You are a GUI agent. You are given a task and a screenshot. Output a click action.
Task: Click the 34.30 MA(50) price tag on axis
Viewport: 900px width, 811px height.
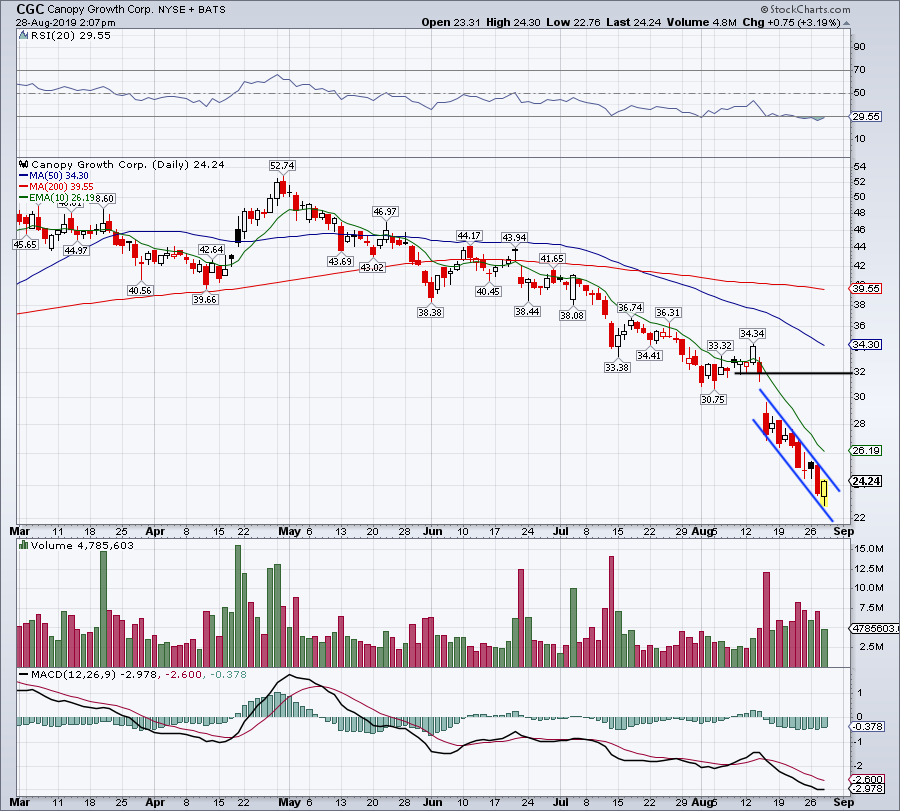point(866,344)
